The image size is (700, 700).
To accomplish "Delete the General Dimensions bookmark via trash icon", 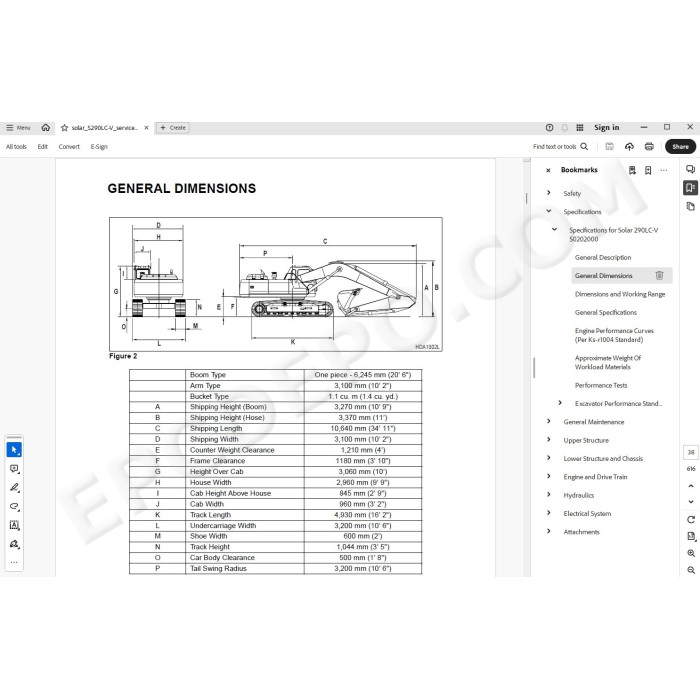I will pyautogui.click(x=659, y=275).
